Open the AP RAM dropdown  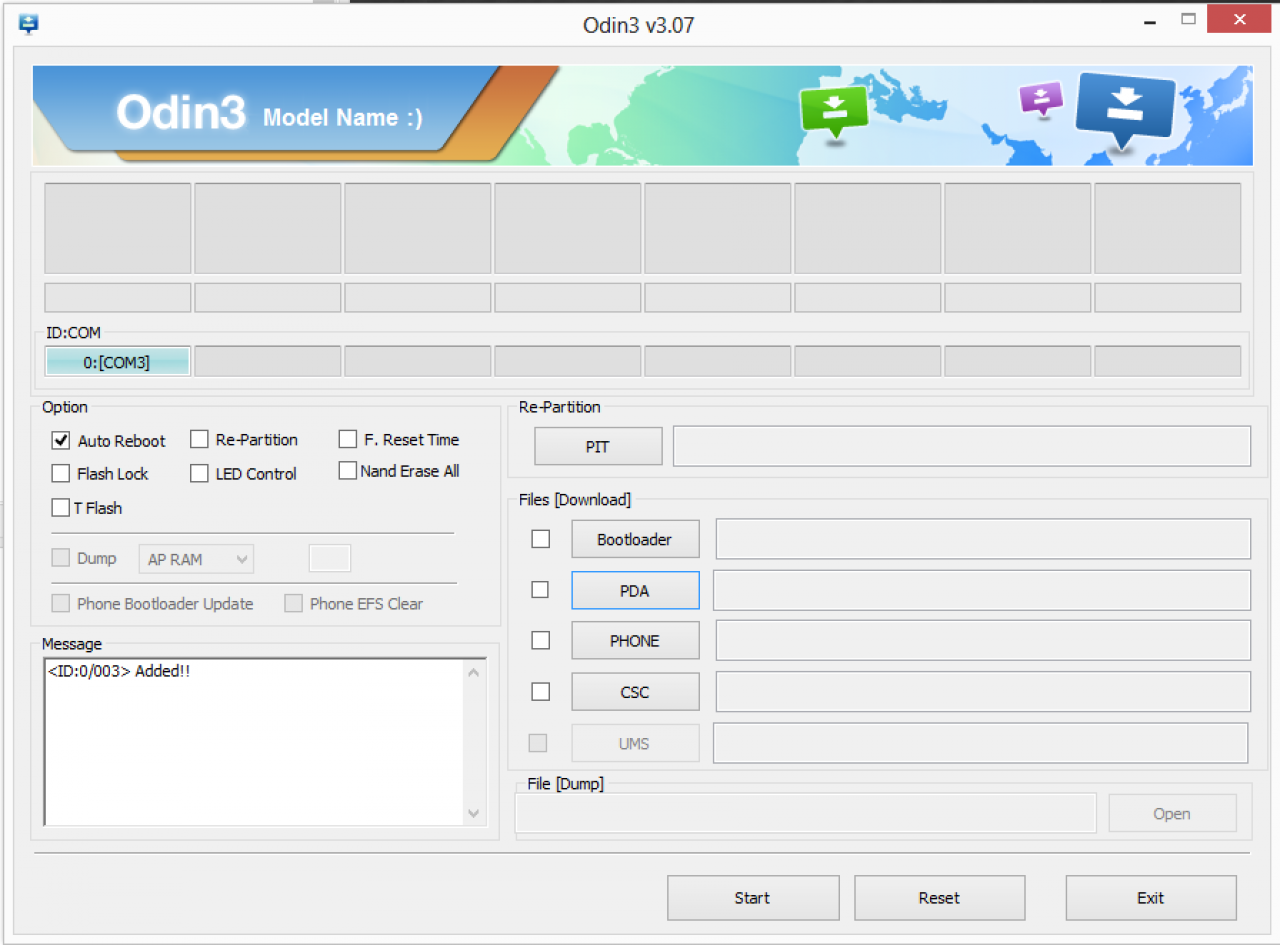tap(196, 559)
